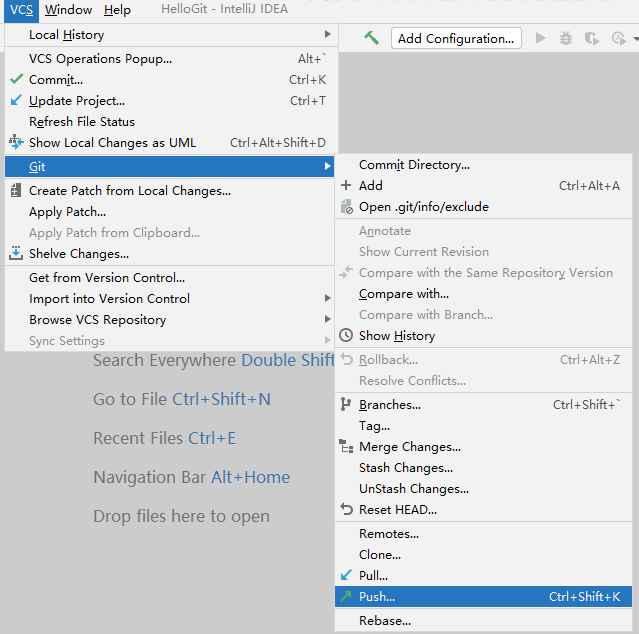The width and height of the screenshot is (639, 634).
Task: Click the clock icon beside Show History
Action: pyautogui.click(x=346, y=335)
